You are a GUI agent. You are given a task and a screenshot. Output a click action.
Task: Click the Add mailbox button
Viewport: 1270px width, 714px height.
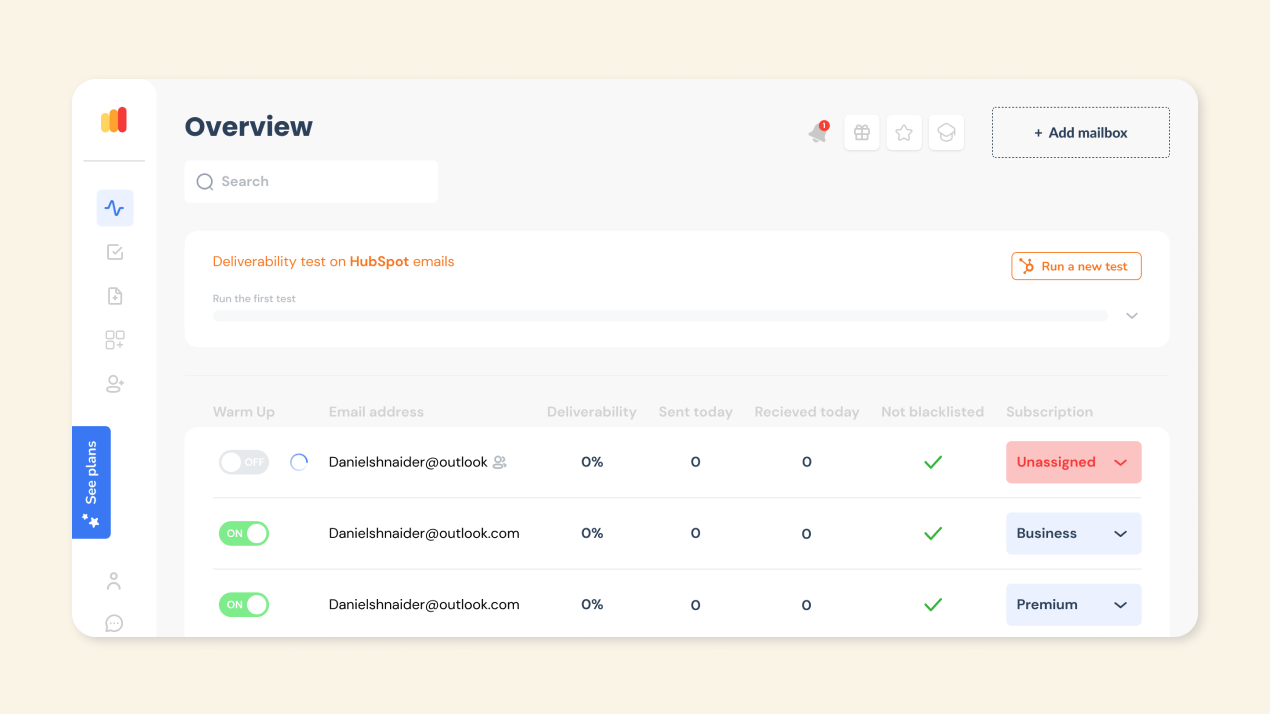(1080, 132)
